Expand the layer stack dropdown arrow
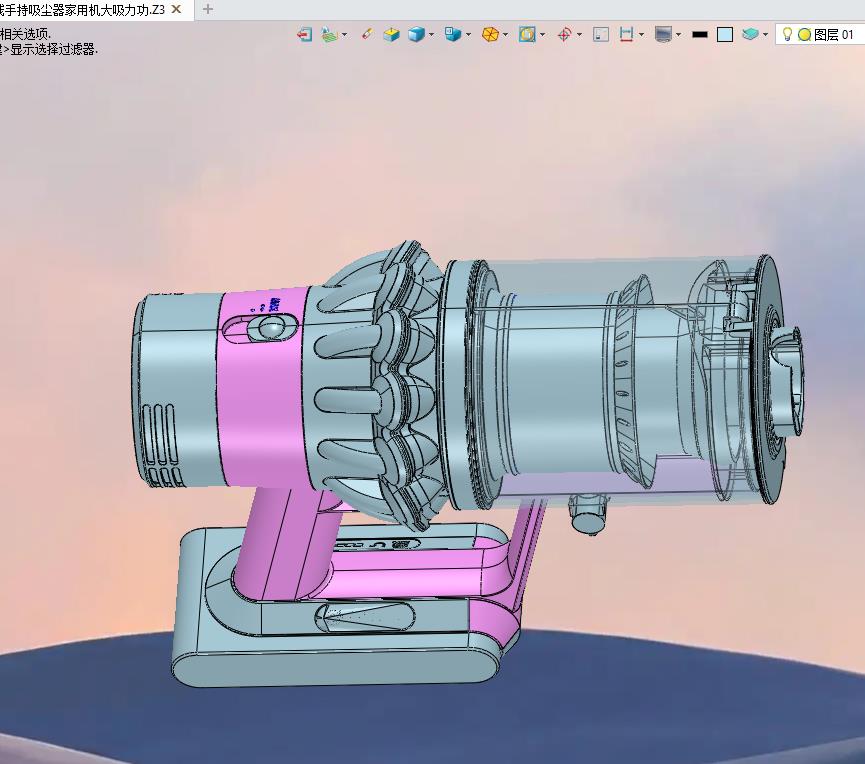The width and height of the screenshot is (865, 764). click(765, 35)
